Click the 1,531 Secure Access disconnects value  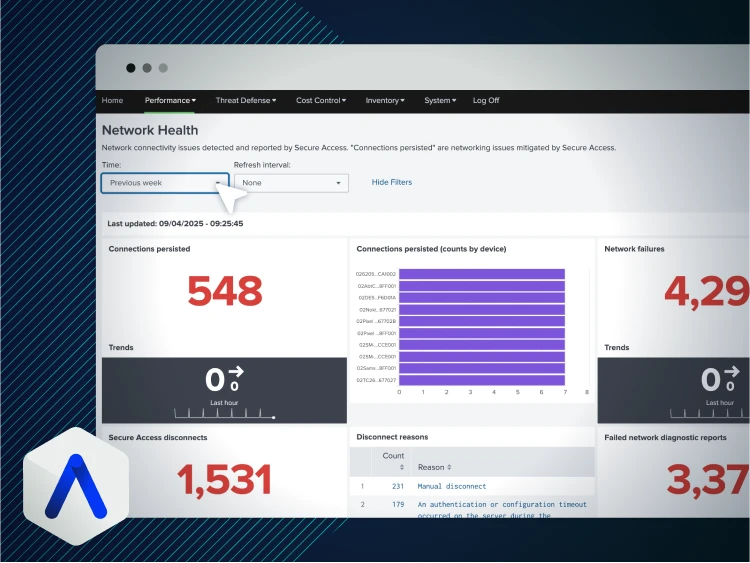pos(224,479)
